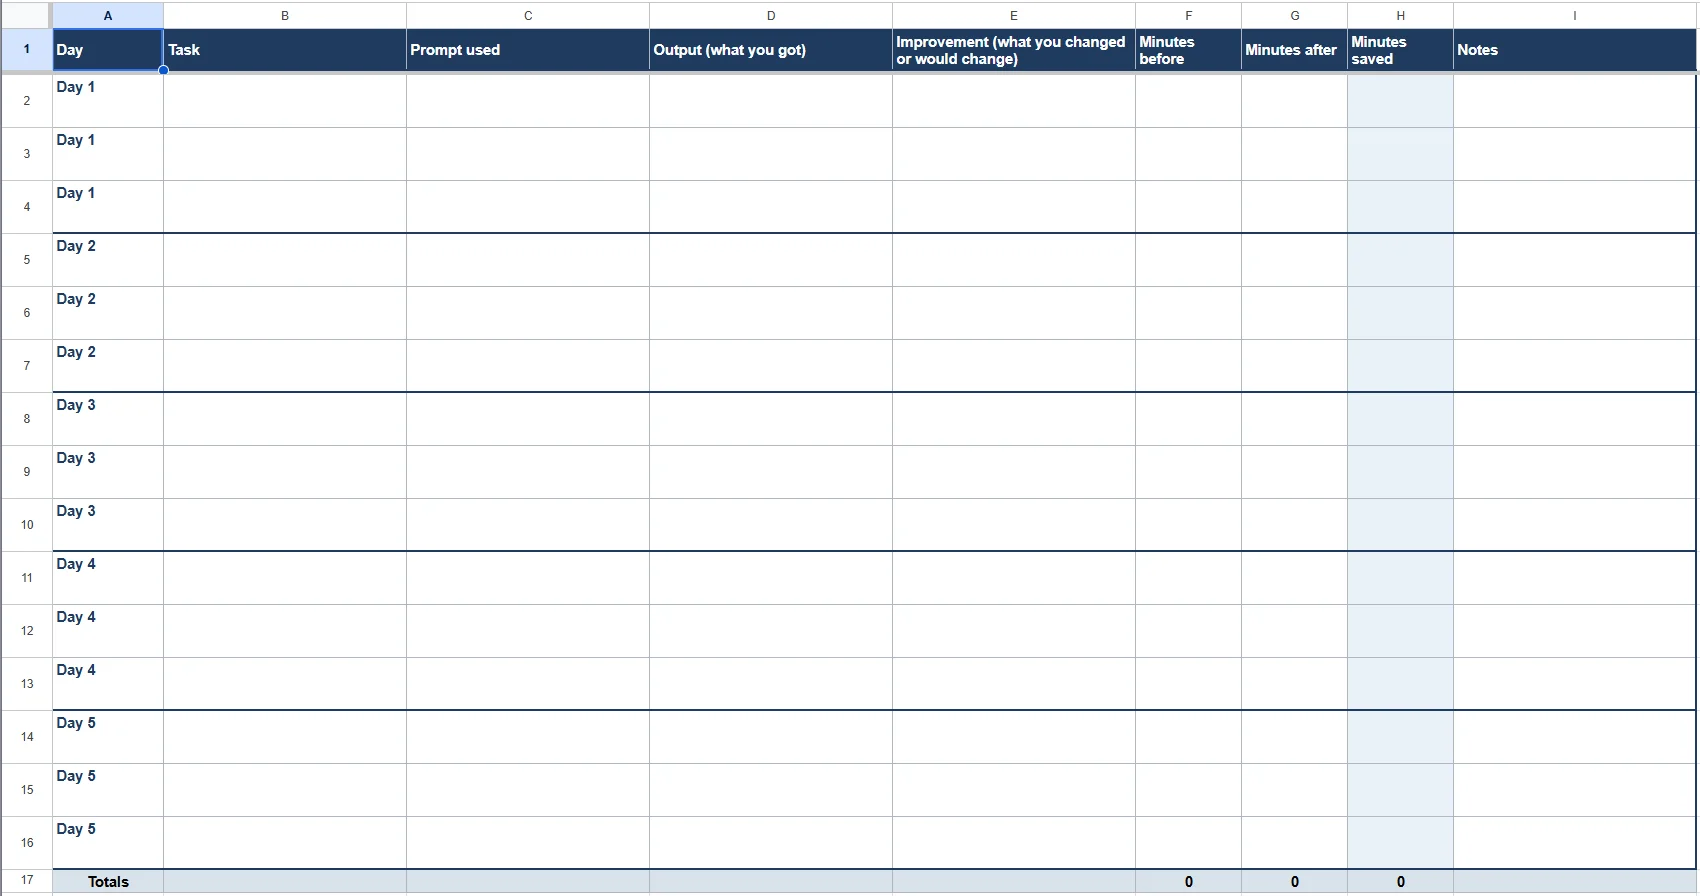1700x896 pixels.
Task: Select column H header
Action: tap(1401, 15)
